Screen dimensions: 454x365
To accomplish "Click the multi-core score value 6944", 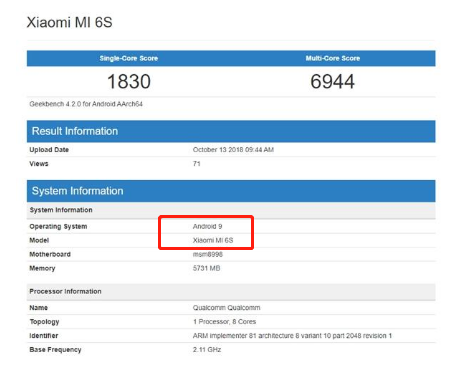I will coord(332,81).
